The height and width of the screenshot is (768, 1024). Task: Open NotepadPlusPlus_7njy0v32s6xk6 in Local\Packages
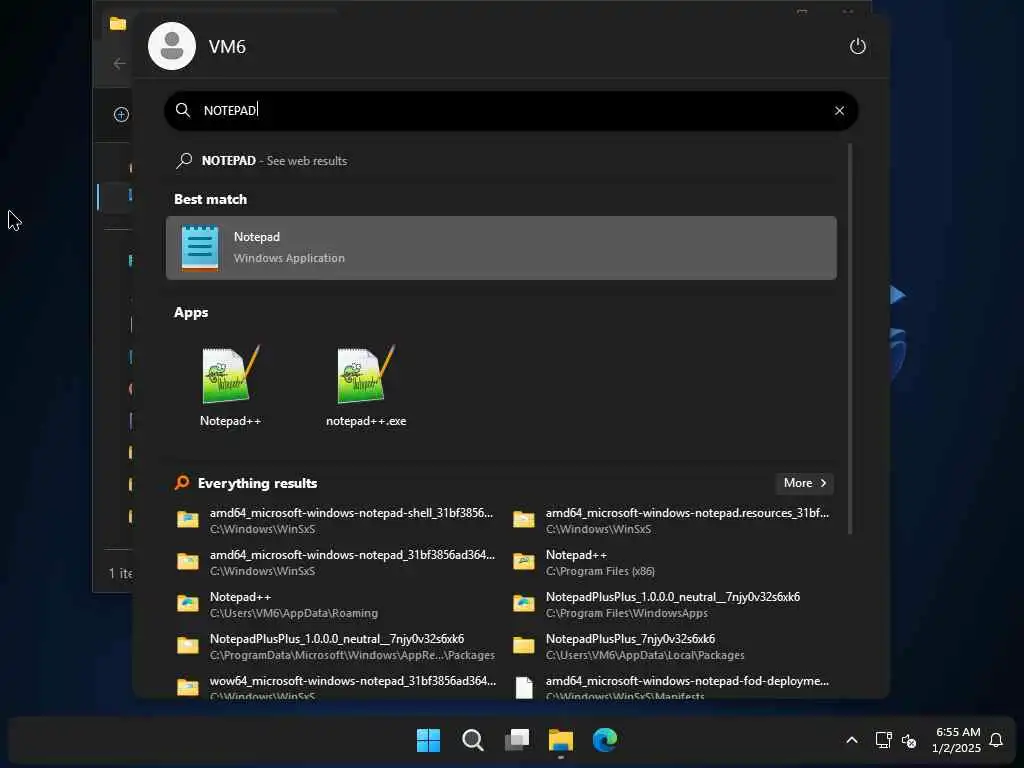pos(671,647)
